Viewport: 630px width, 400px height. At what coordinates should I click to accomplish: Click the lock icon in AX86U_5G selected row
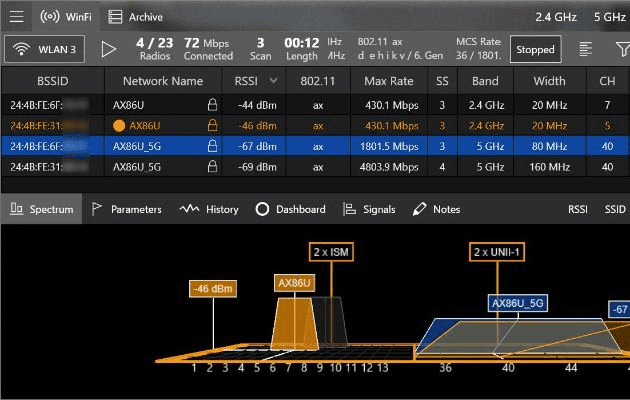click(211, 146)
